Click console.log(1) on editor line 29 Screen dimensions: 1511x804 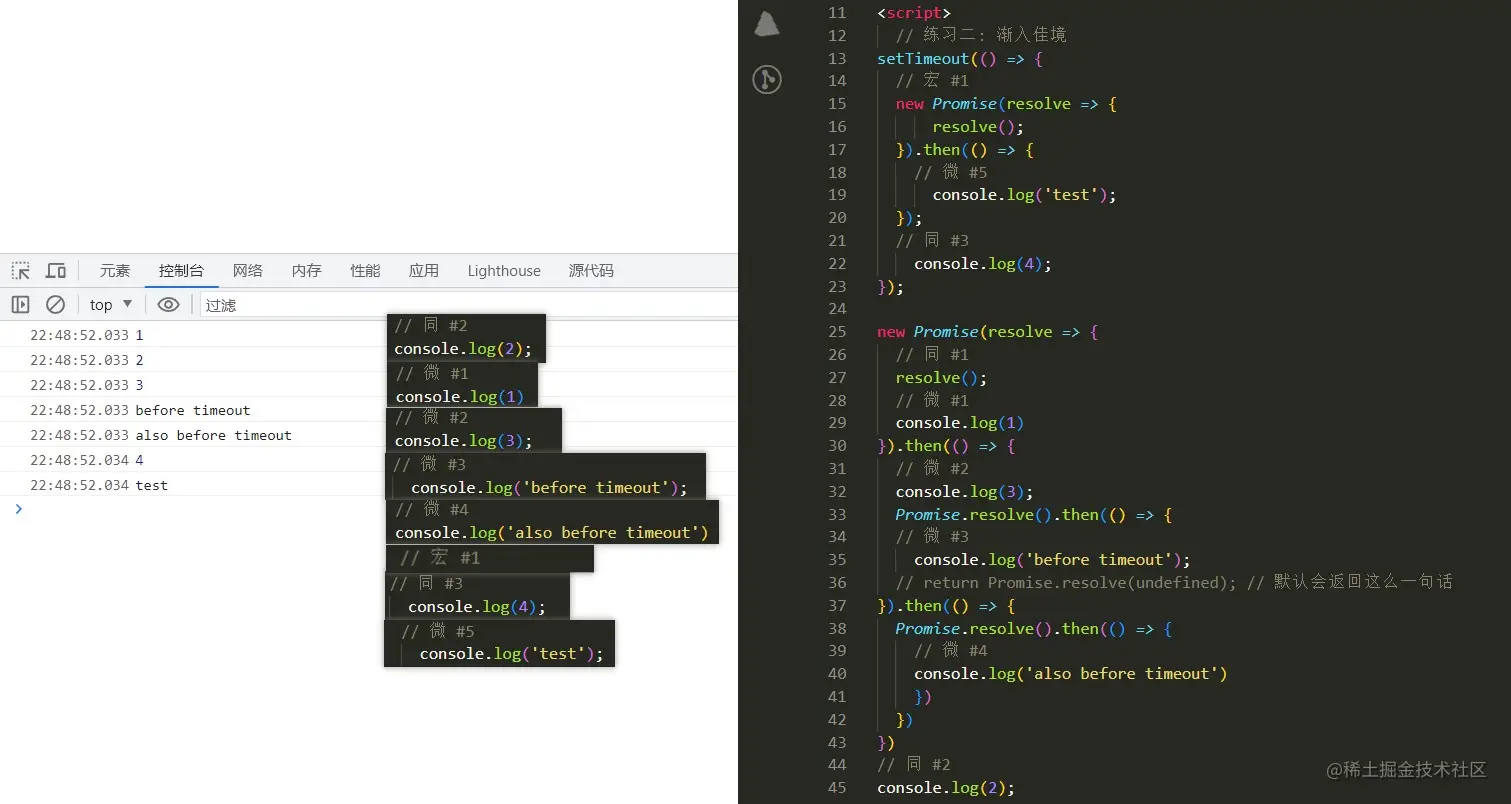[960, 423]
